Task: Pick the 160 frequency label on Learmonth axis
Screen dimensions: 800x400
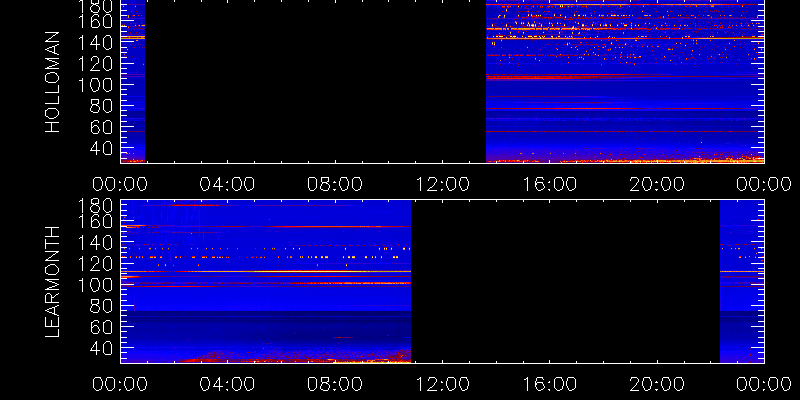Action: click(96, 221)
